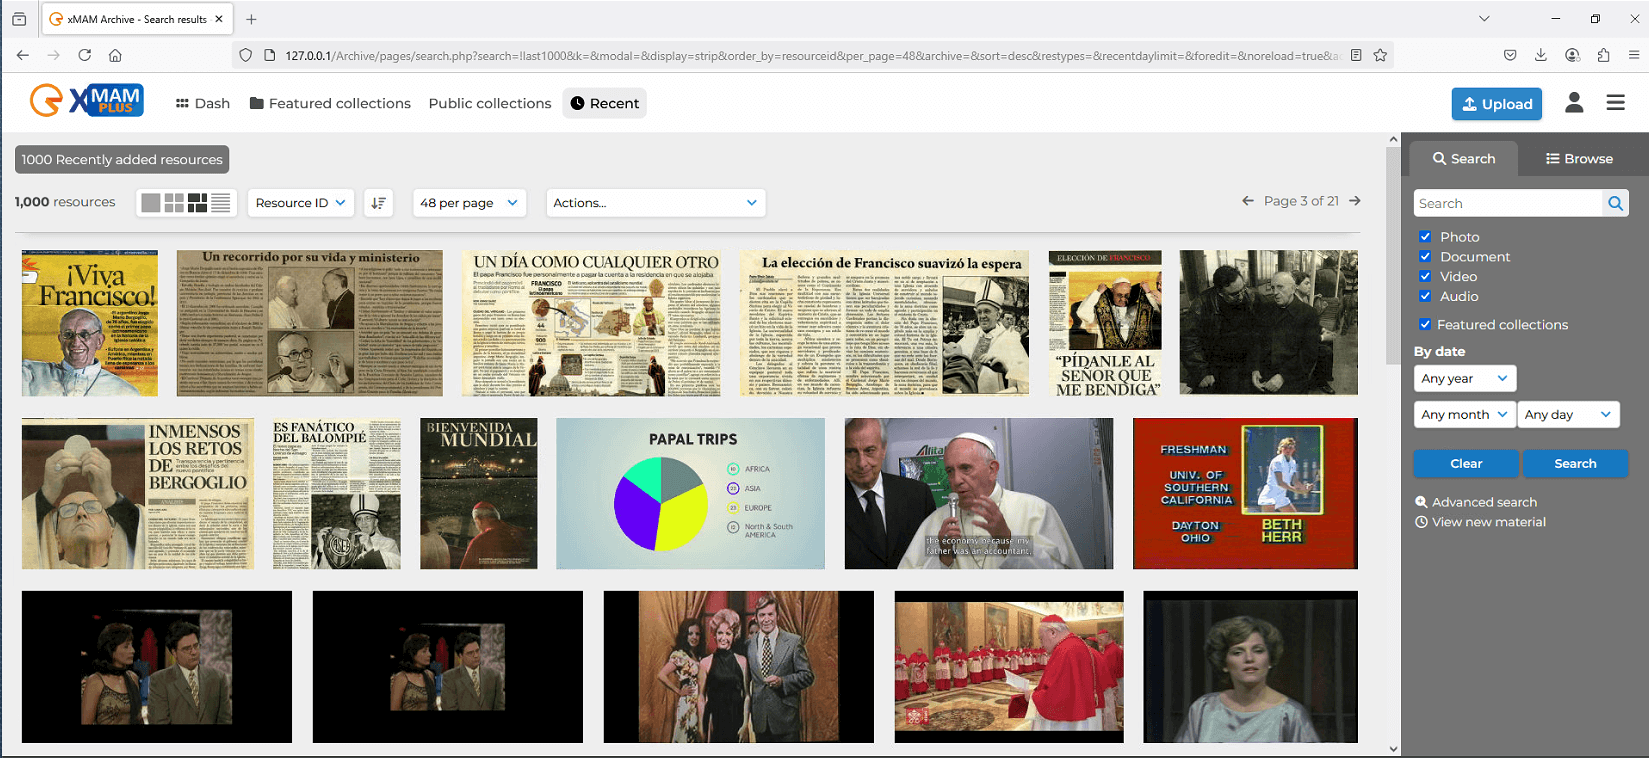The height and width of the screenshot is (758, 1649).
Task: Disable the Featured collections checkbox
Action: 1425,324
